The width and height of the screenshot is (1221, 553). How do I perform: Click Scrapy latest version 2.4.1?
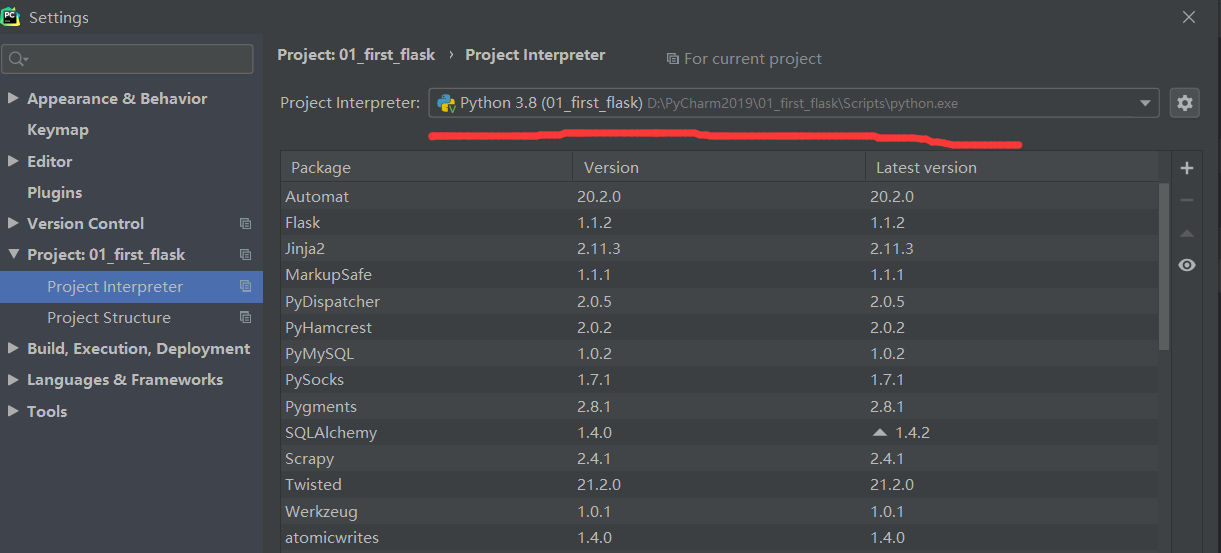887,459
